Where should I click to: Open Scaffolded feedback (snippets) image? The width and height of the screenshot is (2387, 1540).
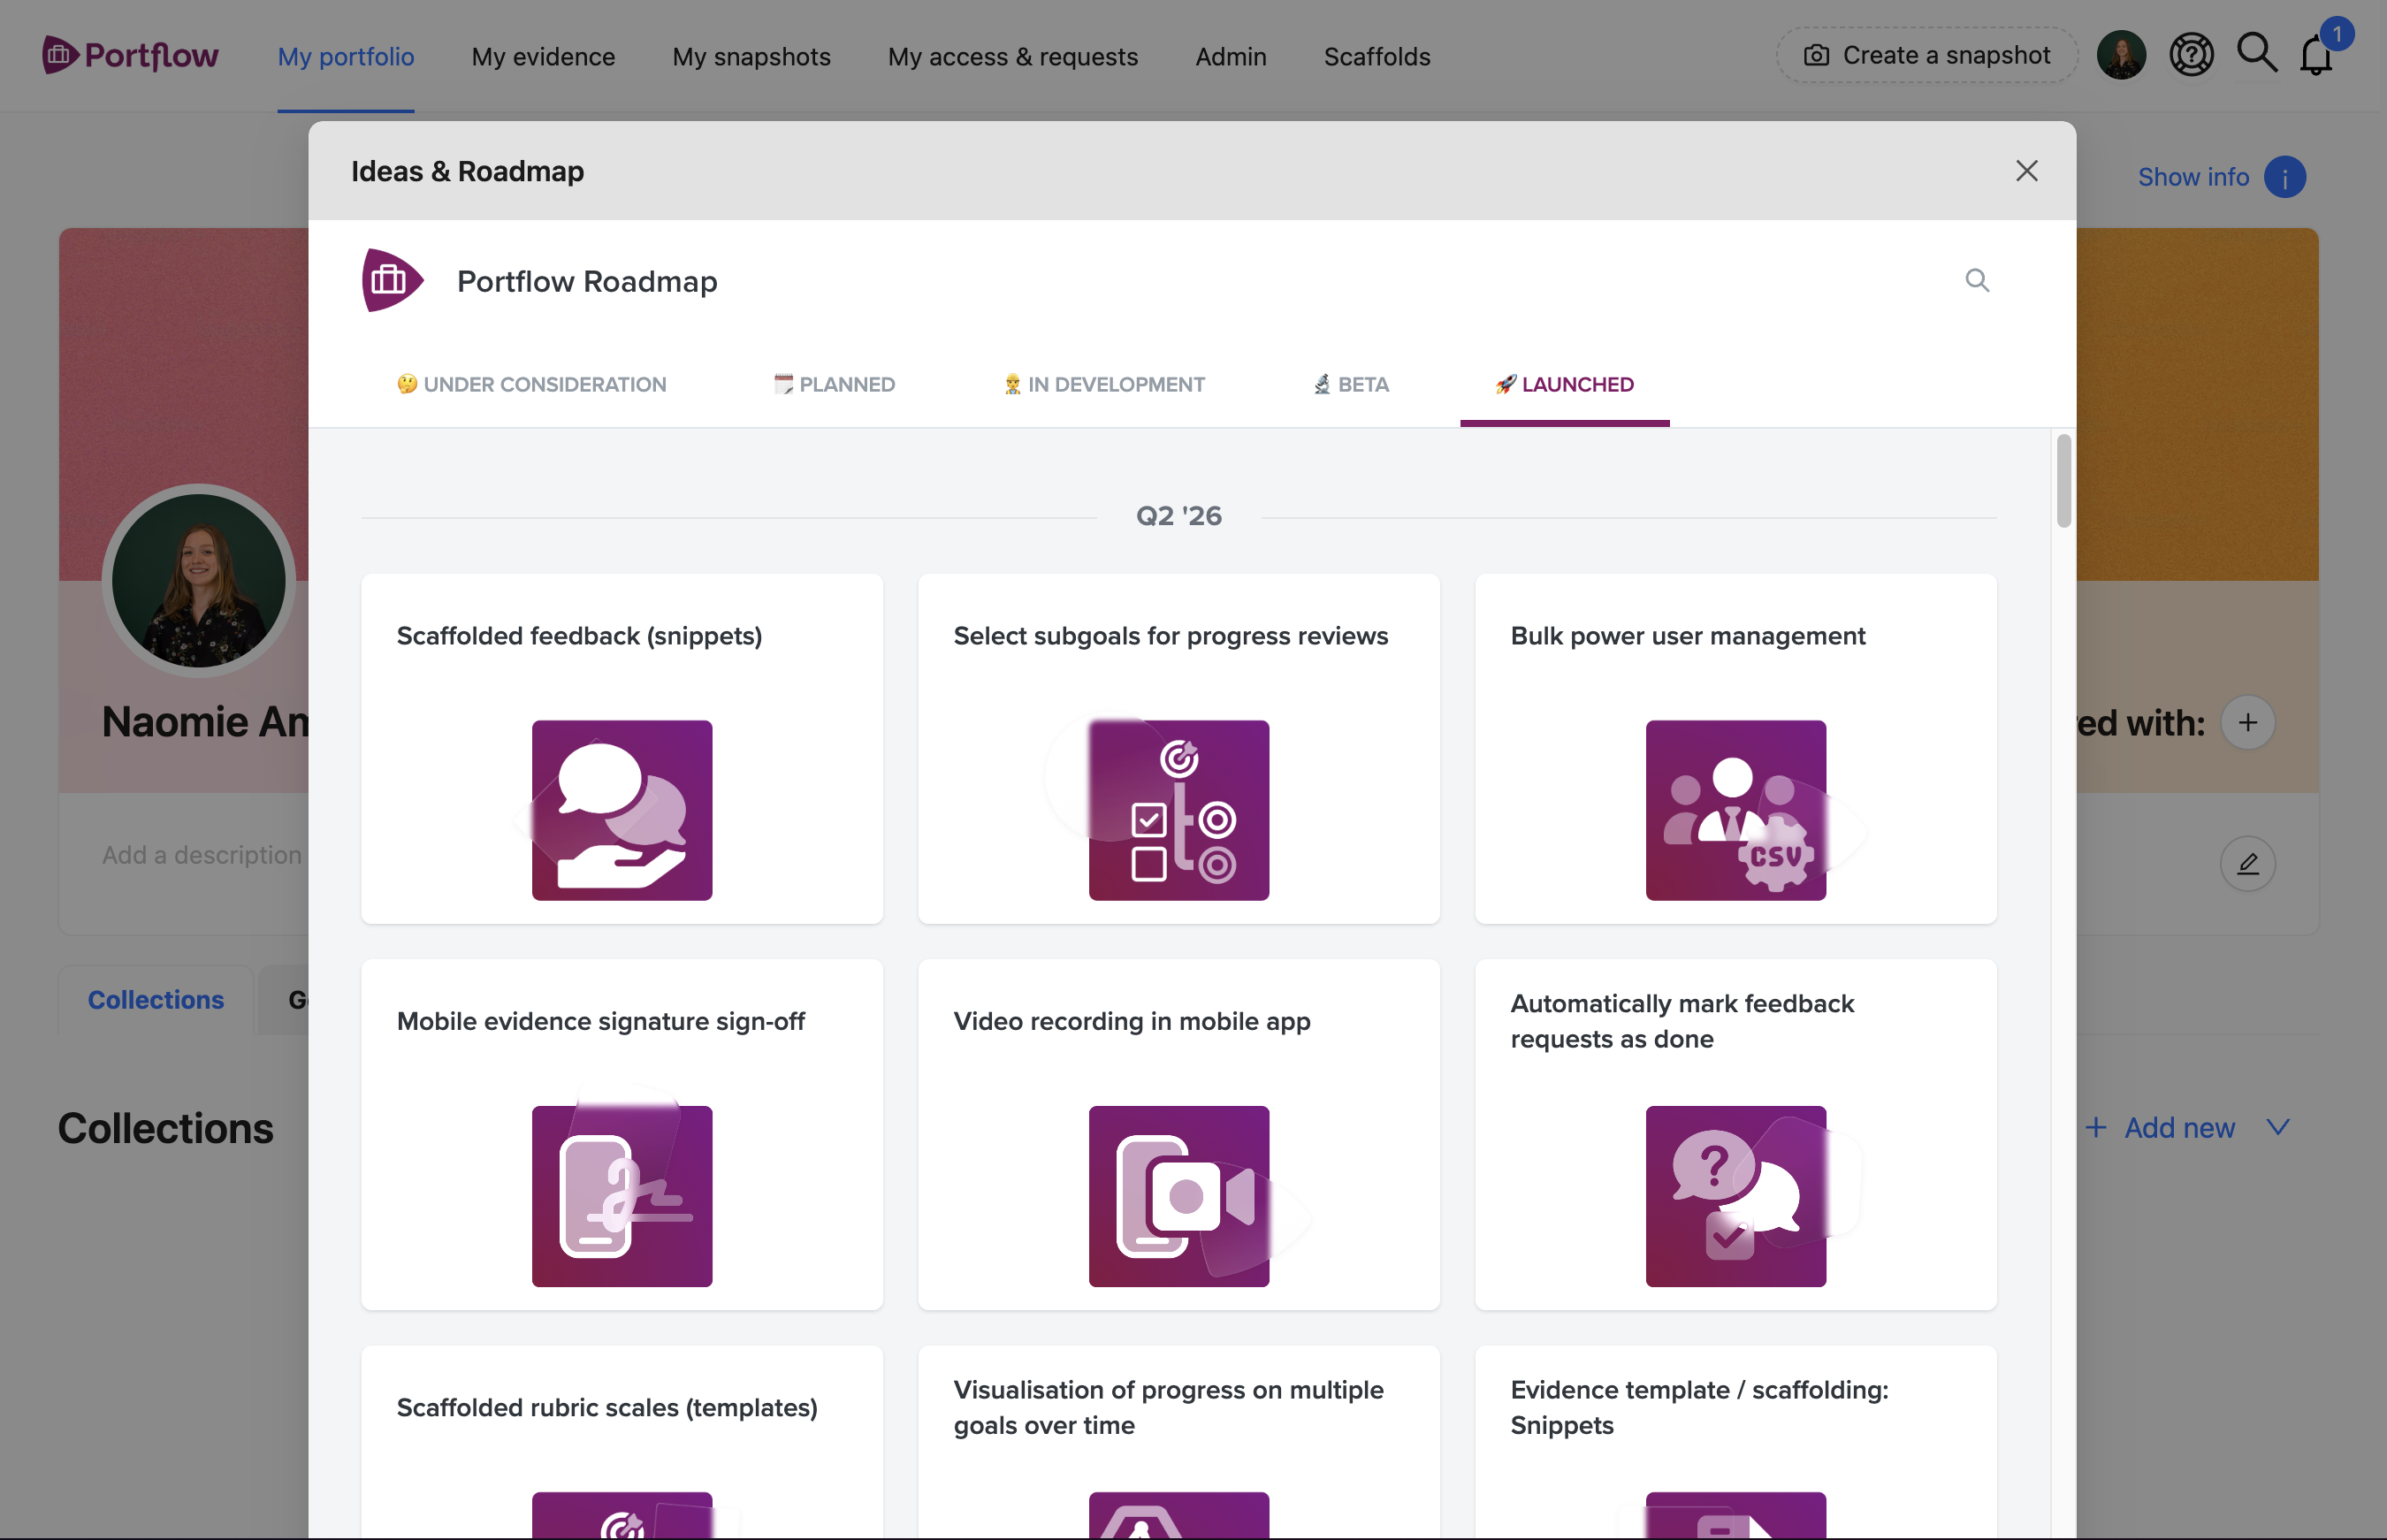(622, 810)
